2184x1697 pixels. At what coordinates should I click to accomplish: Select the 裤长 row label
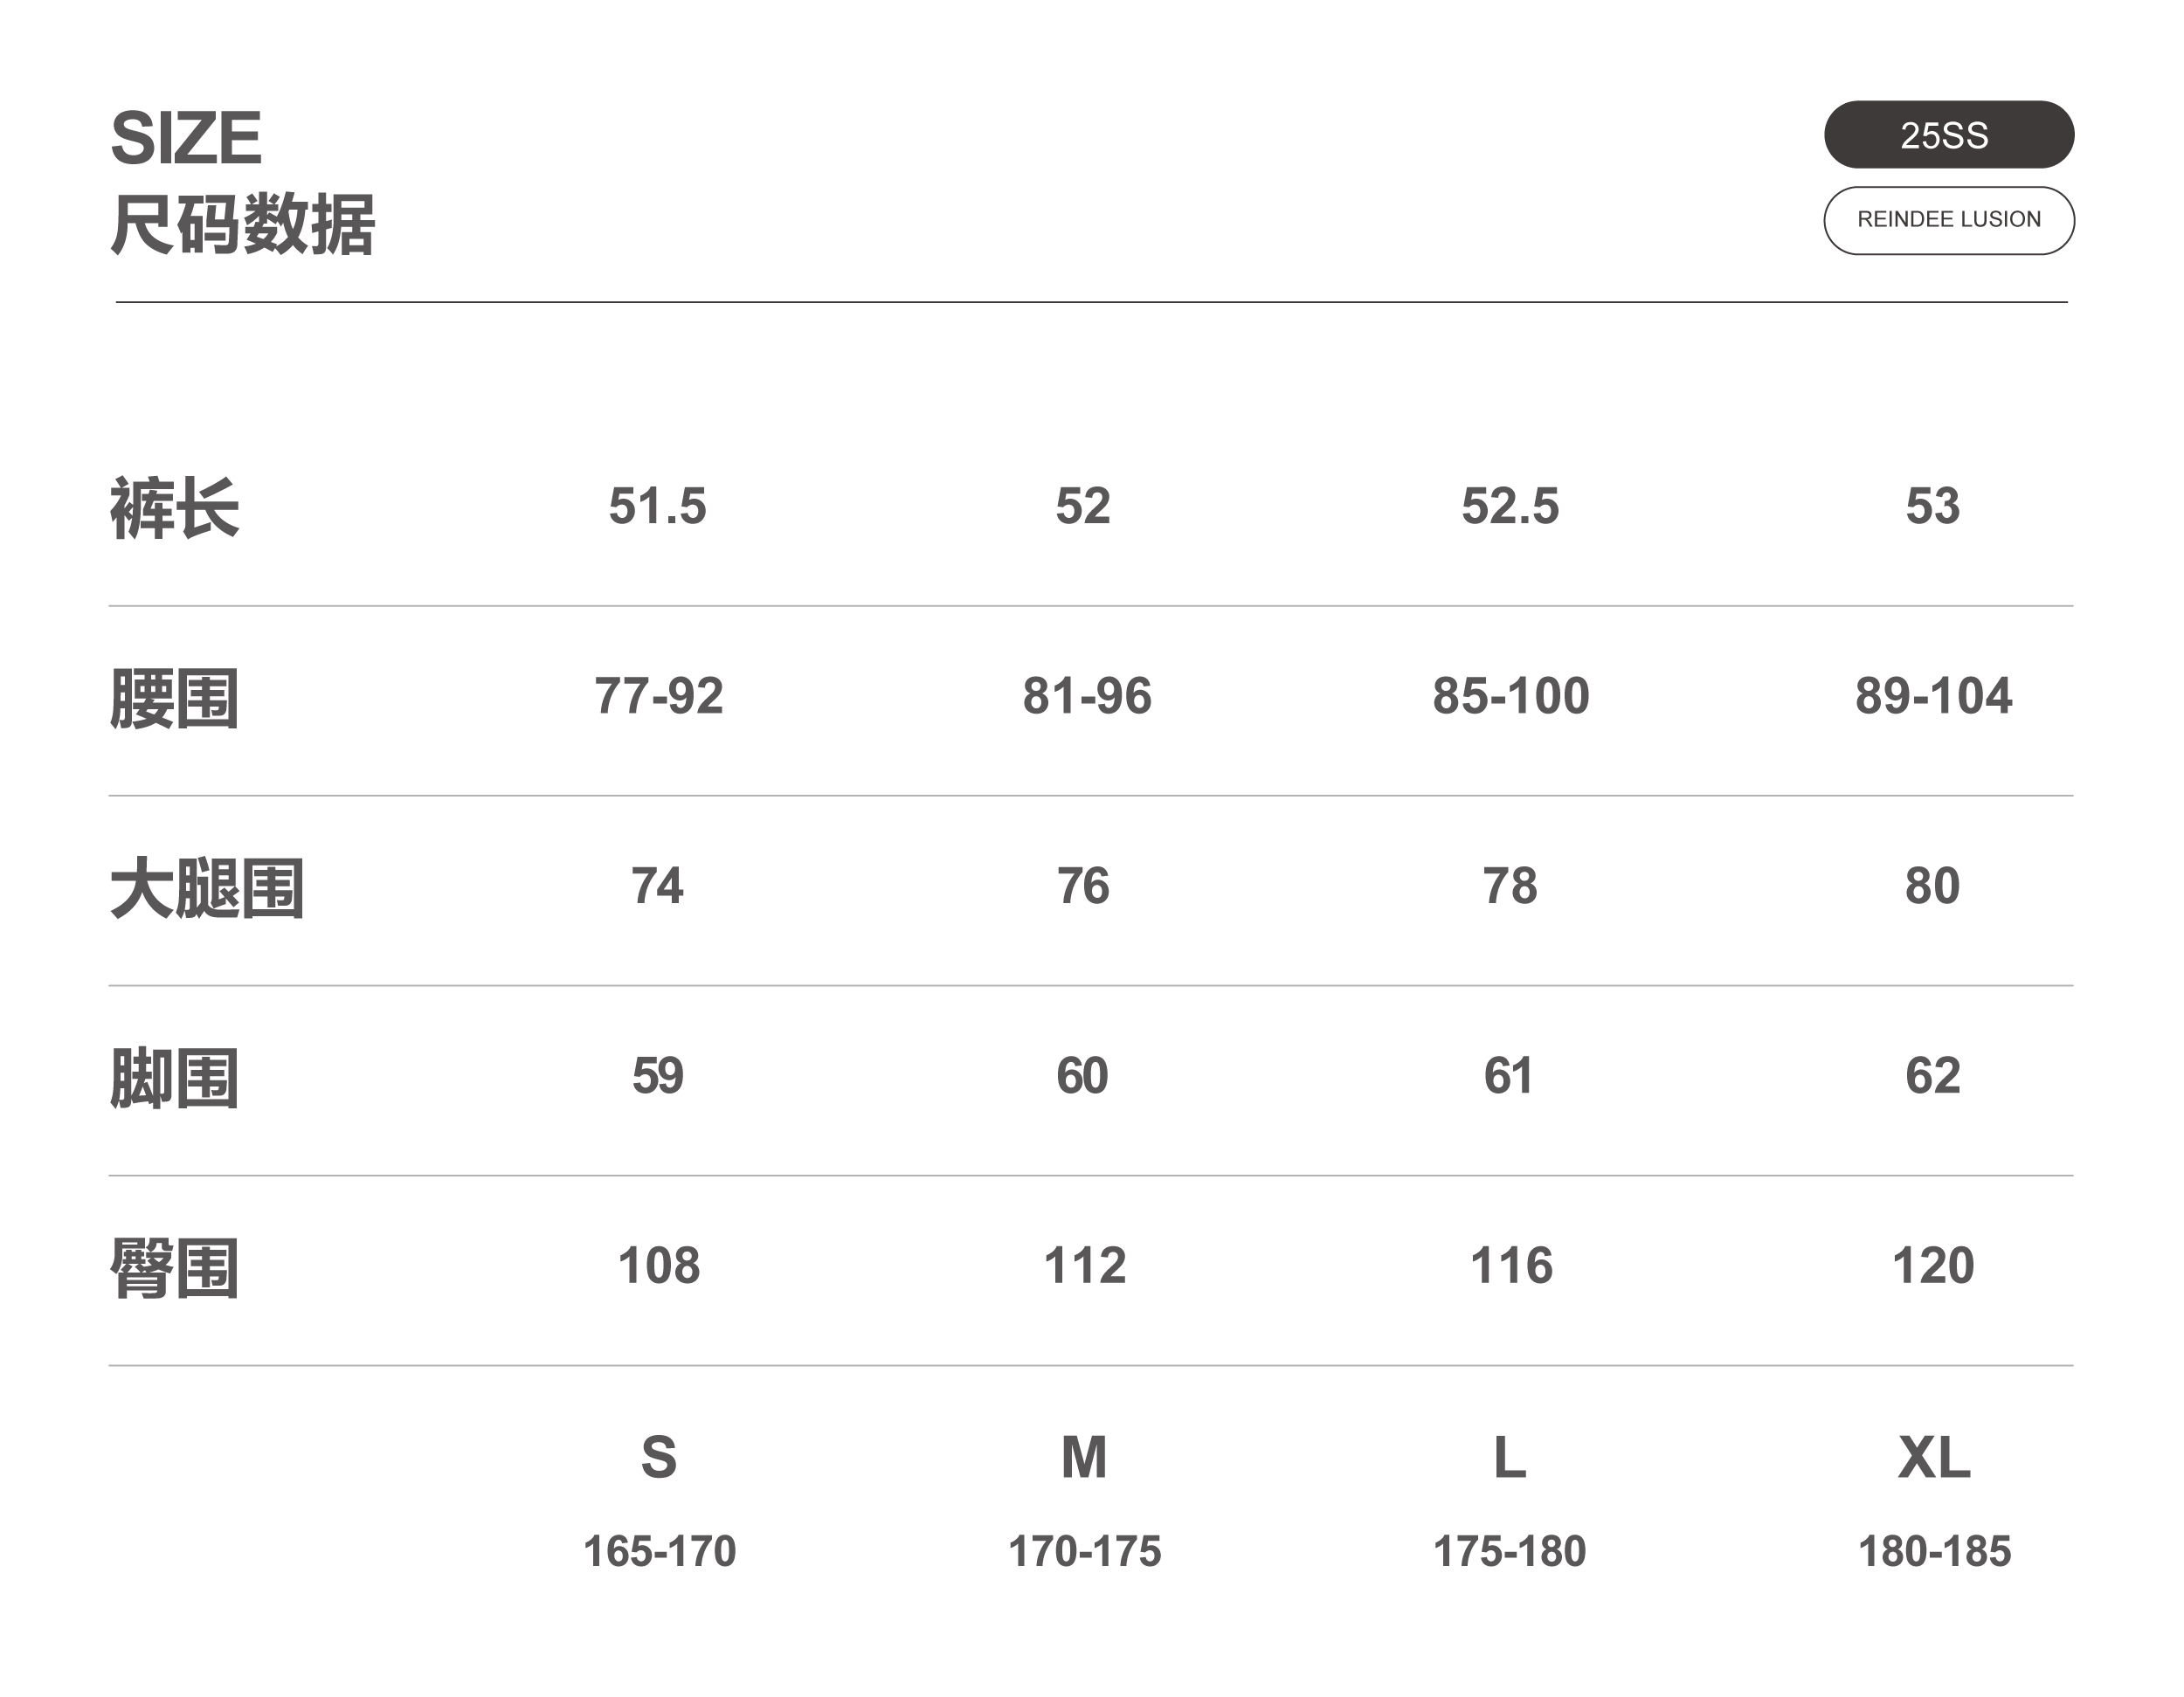tap(174, 508)
